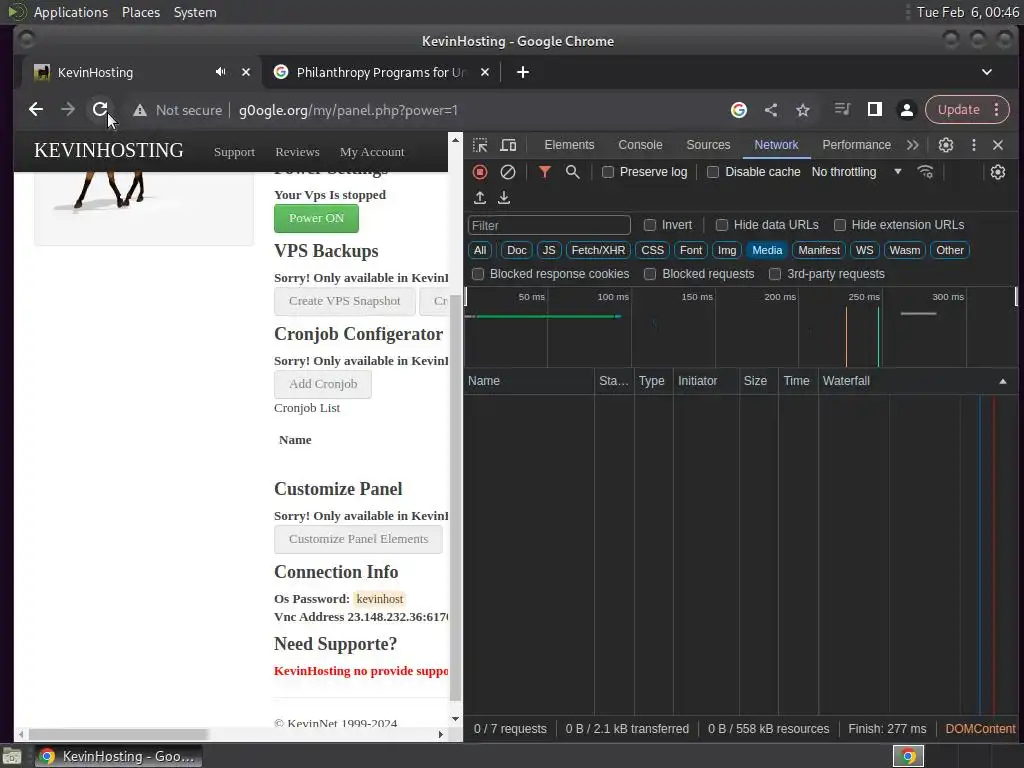The image size is (1024, 768).
Task: Switch to the Sources tab
Action: coord(708,145)
